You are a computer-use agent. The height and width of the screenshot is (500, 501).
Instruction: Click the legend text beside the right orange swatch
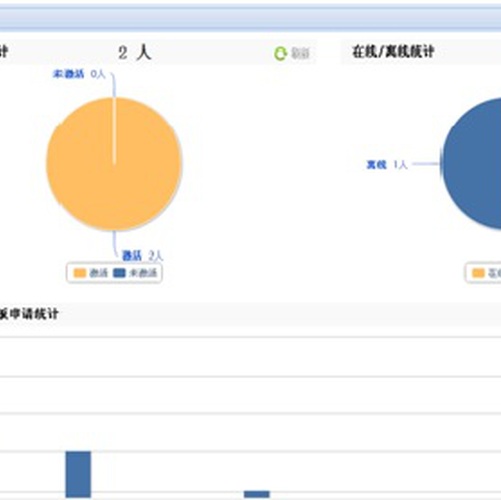tap(494, 273)
